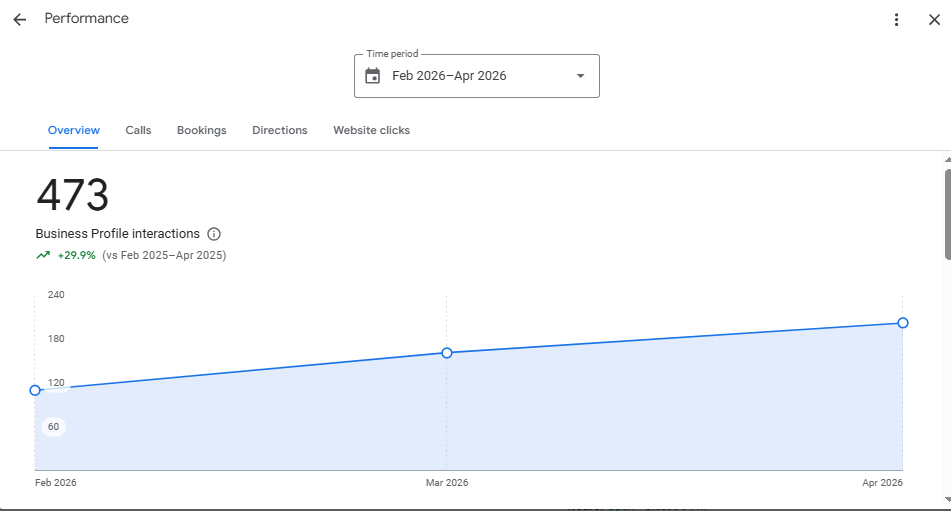Switch to the Directions tab
951x511 pixels.
280,130
